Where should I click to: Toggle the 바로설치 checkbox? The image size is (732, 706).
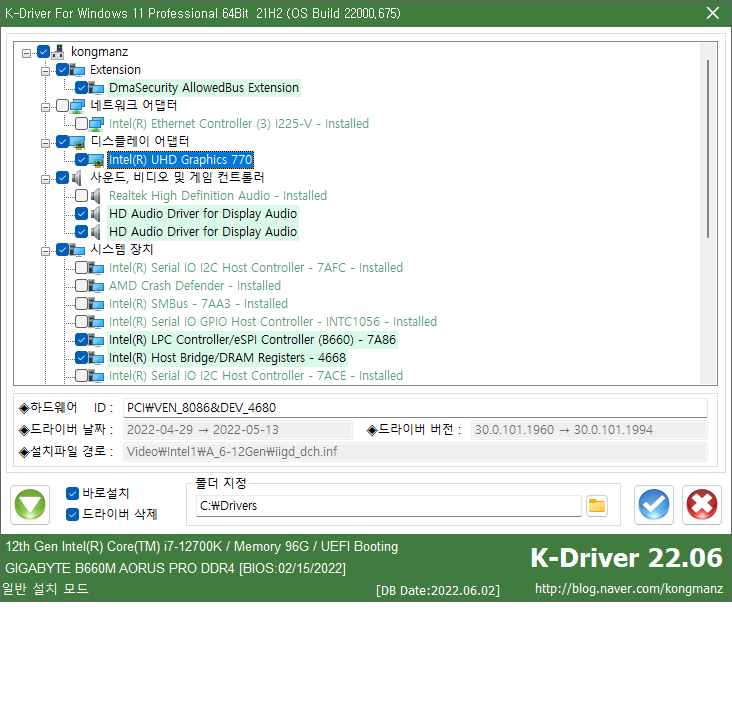(72, 493)
